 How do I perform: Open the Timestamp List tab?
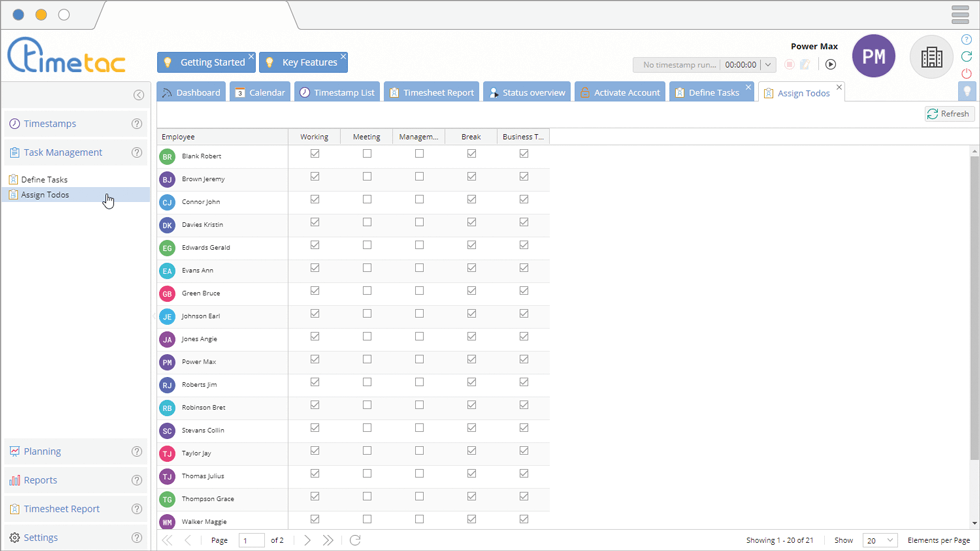(x=337, y=92)
